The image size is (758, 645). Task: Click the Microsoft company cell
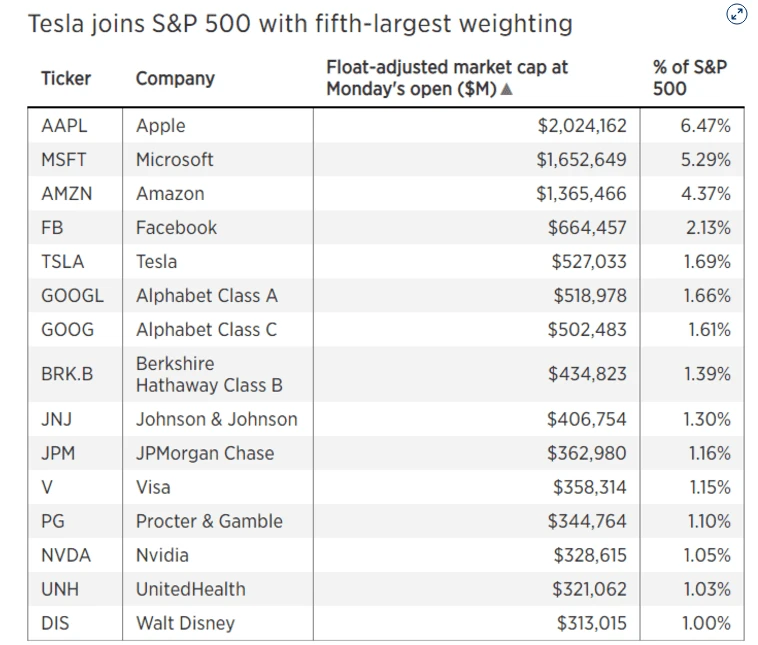pyautogui.click(x=175, y=160)
